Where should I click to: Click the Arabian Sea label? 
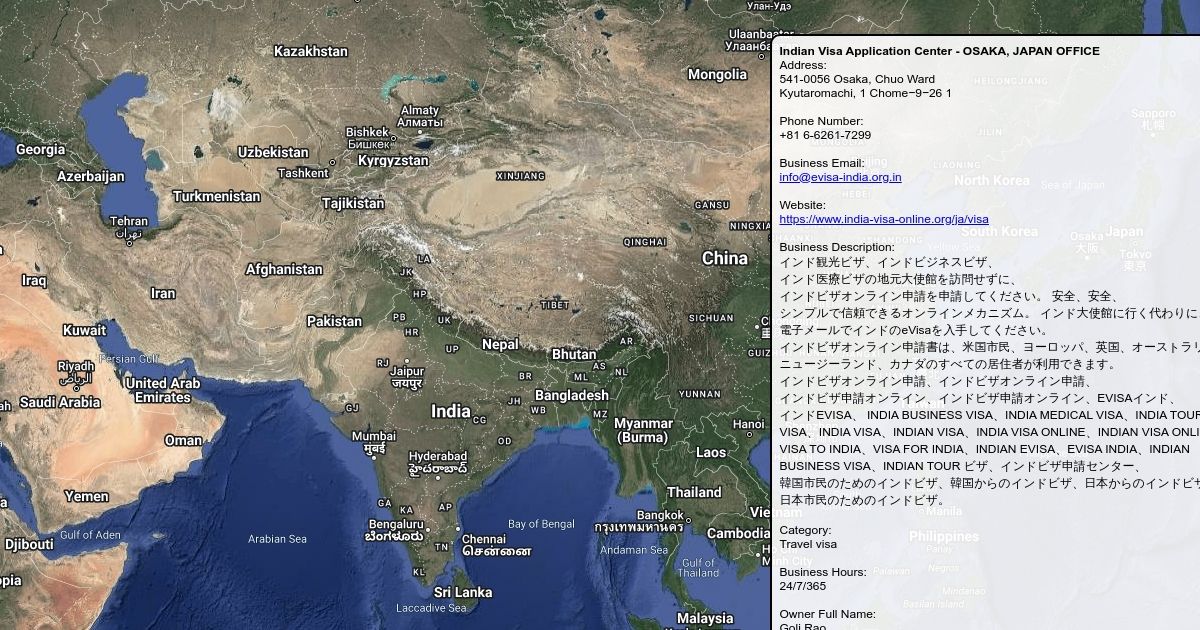277,539
